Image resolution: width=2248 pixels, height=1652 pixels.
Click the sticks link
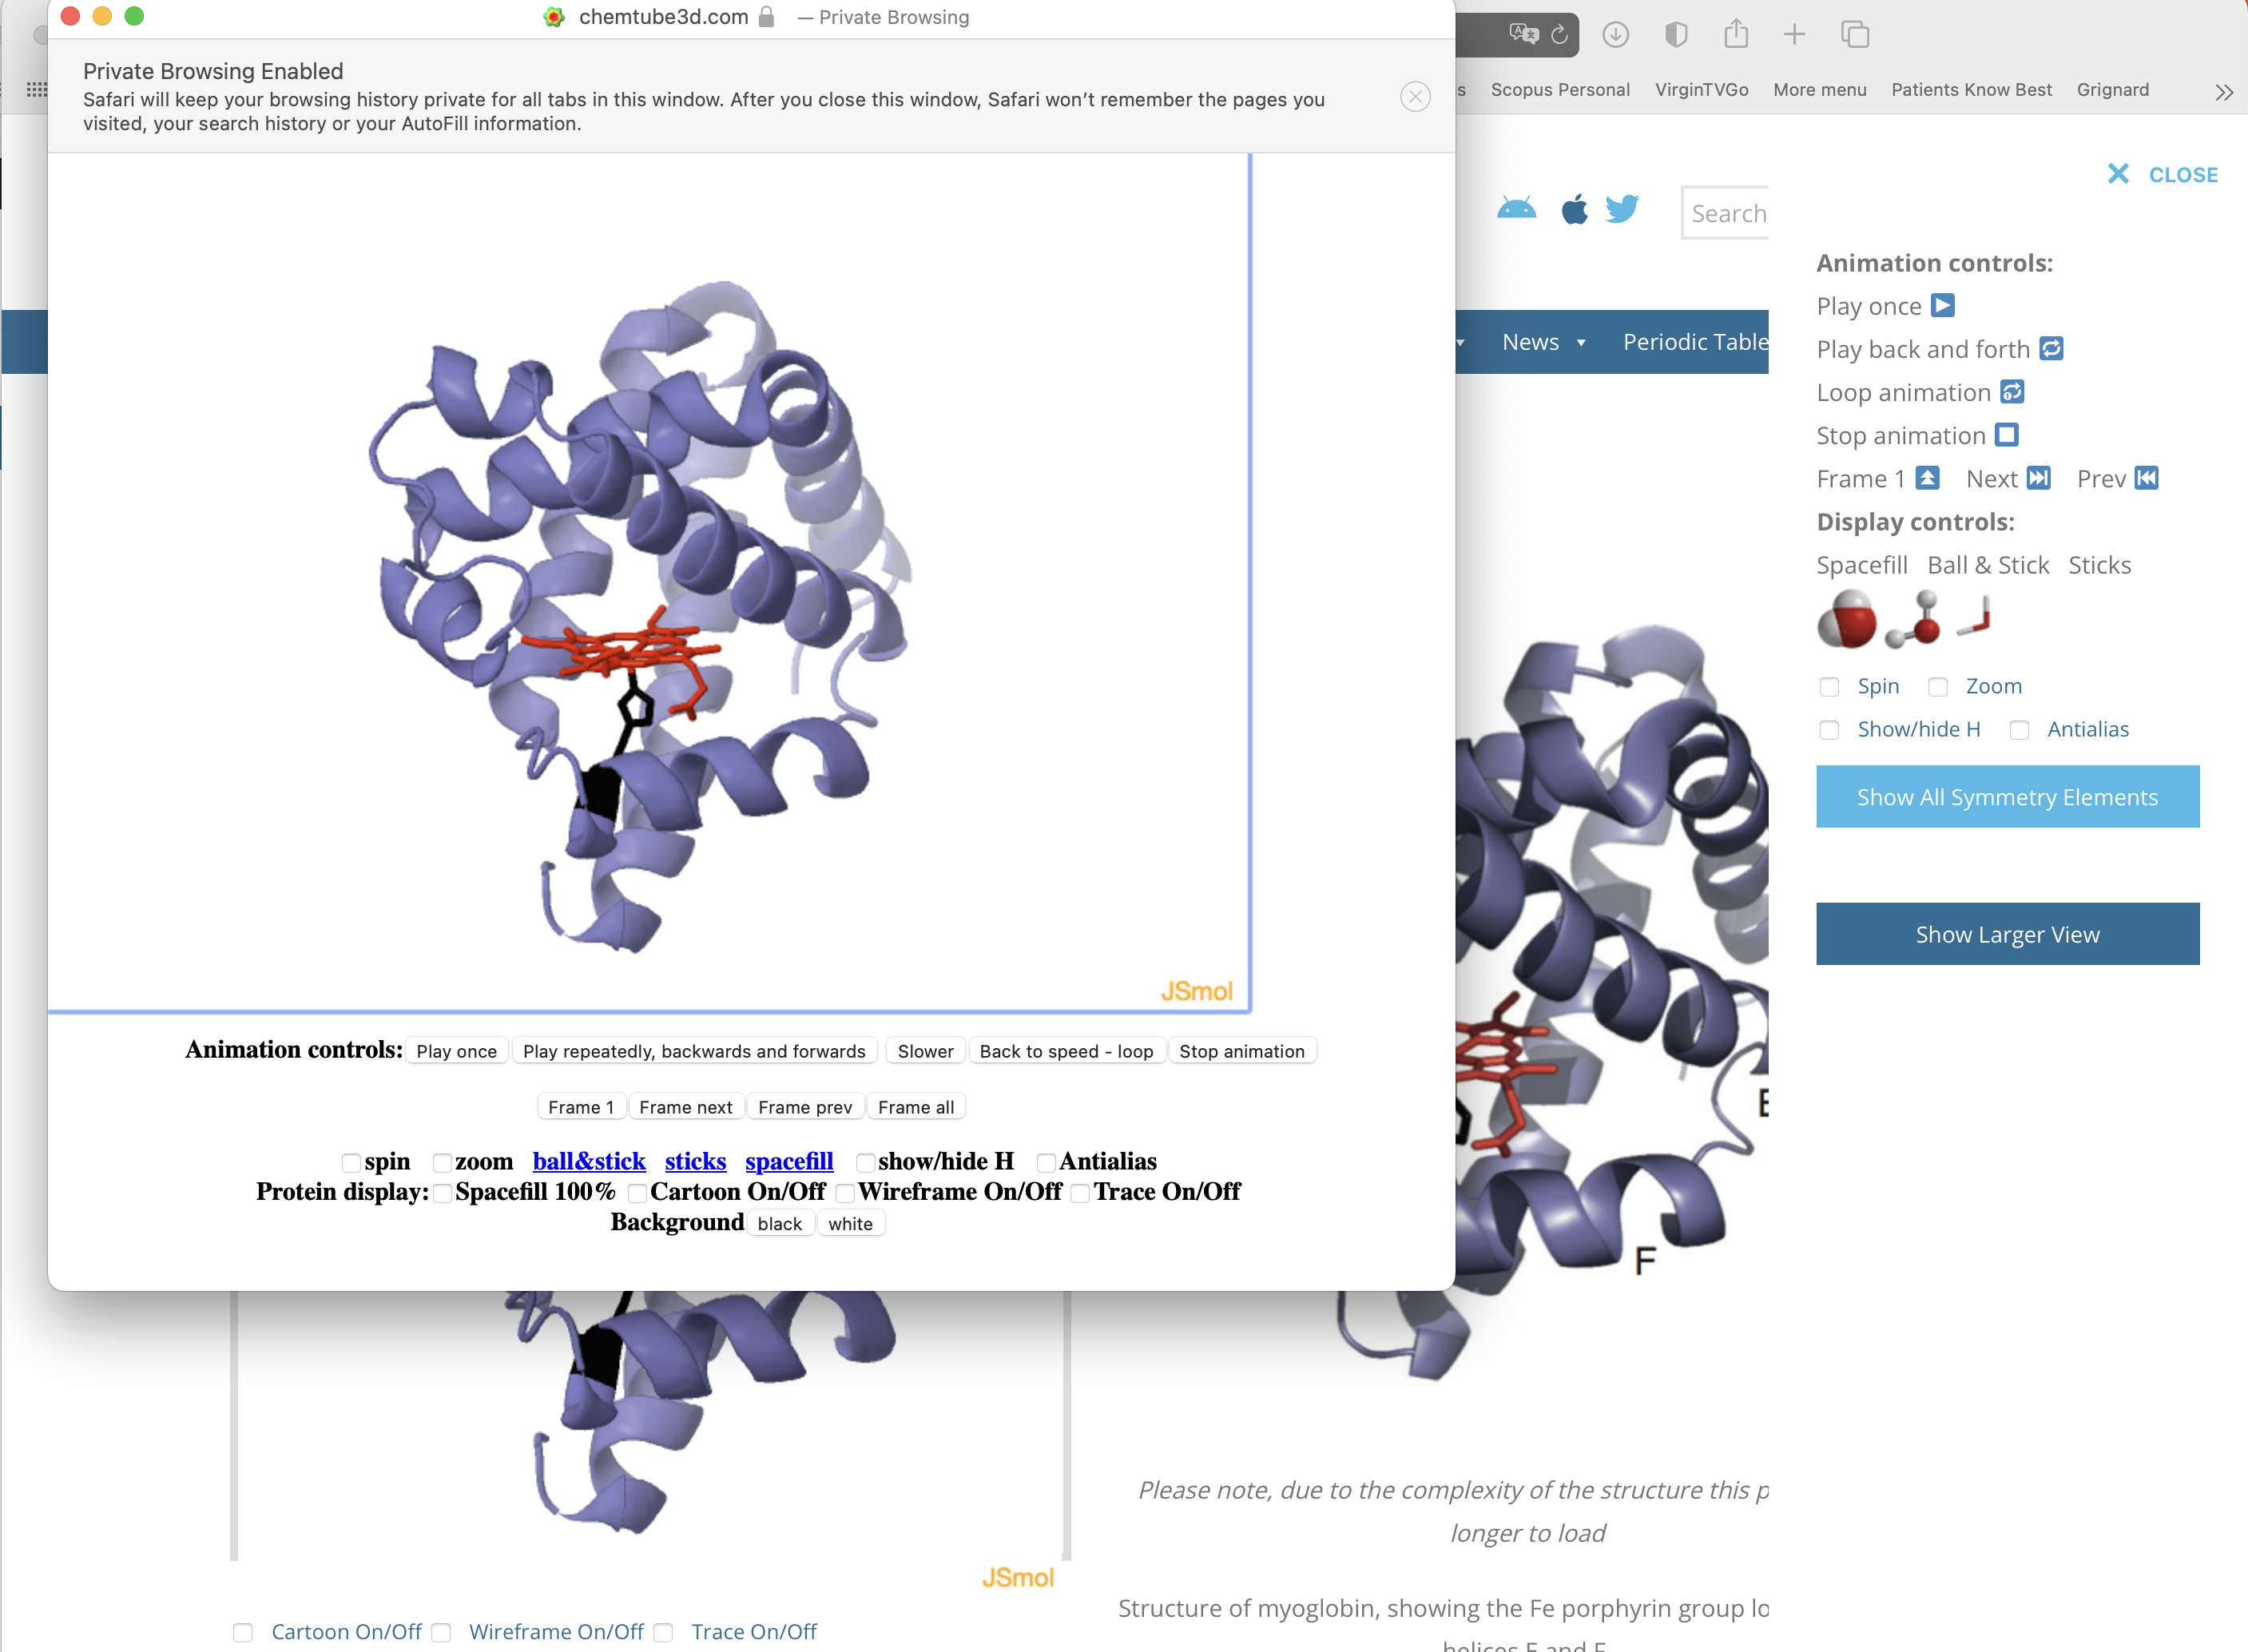pyautogui.click(x=695, y=1161)
